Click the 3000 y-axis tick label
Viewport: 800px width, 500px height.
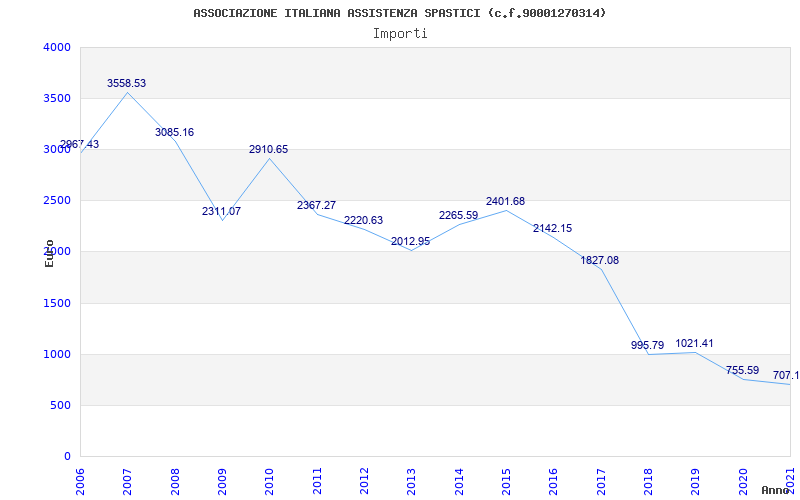tap(57, 149)
